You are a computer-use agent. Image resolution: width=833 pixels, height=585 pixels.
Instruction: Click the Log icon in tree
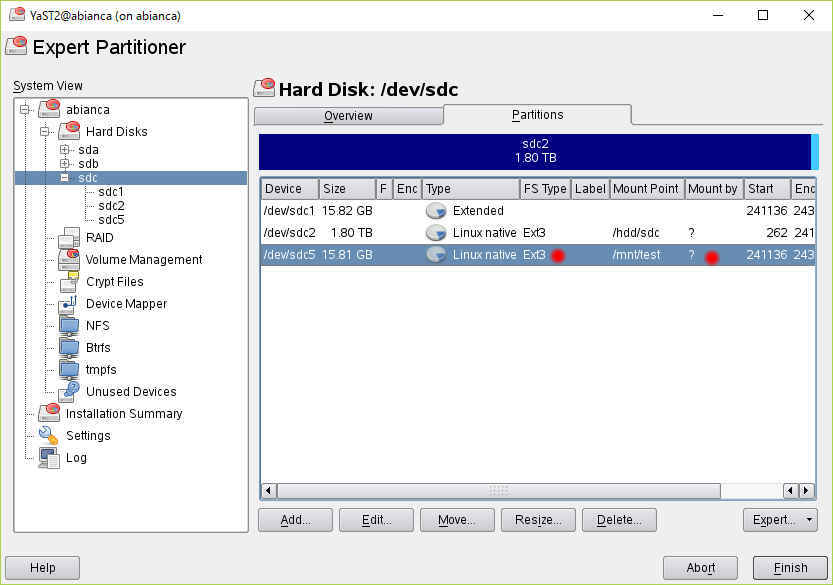click(49, 457)
